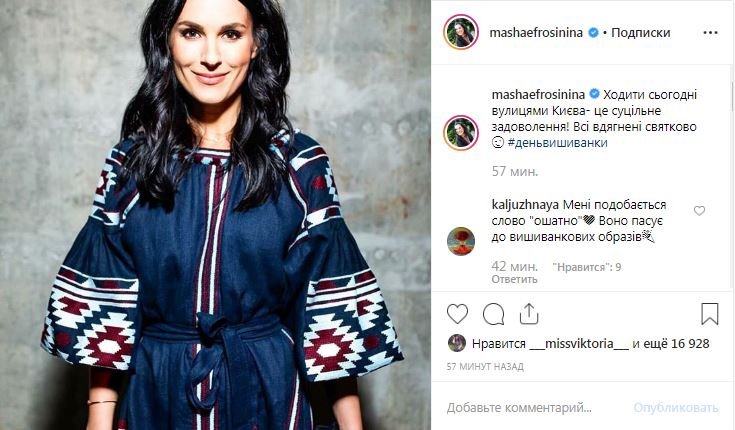
Task: Toggle the Подписки following button
Action: pos(640,32)
